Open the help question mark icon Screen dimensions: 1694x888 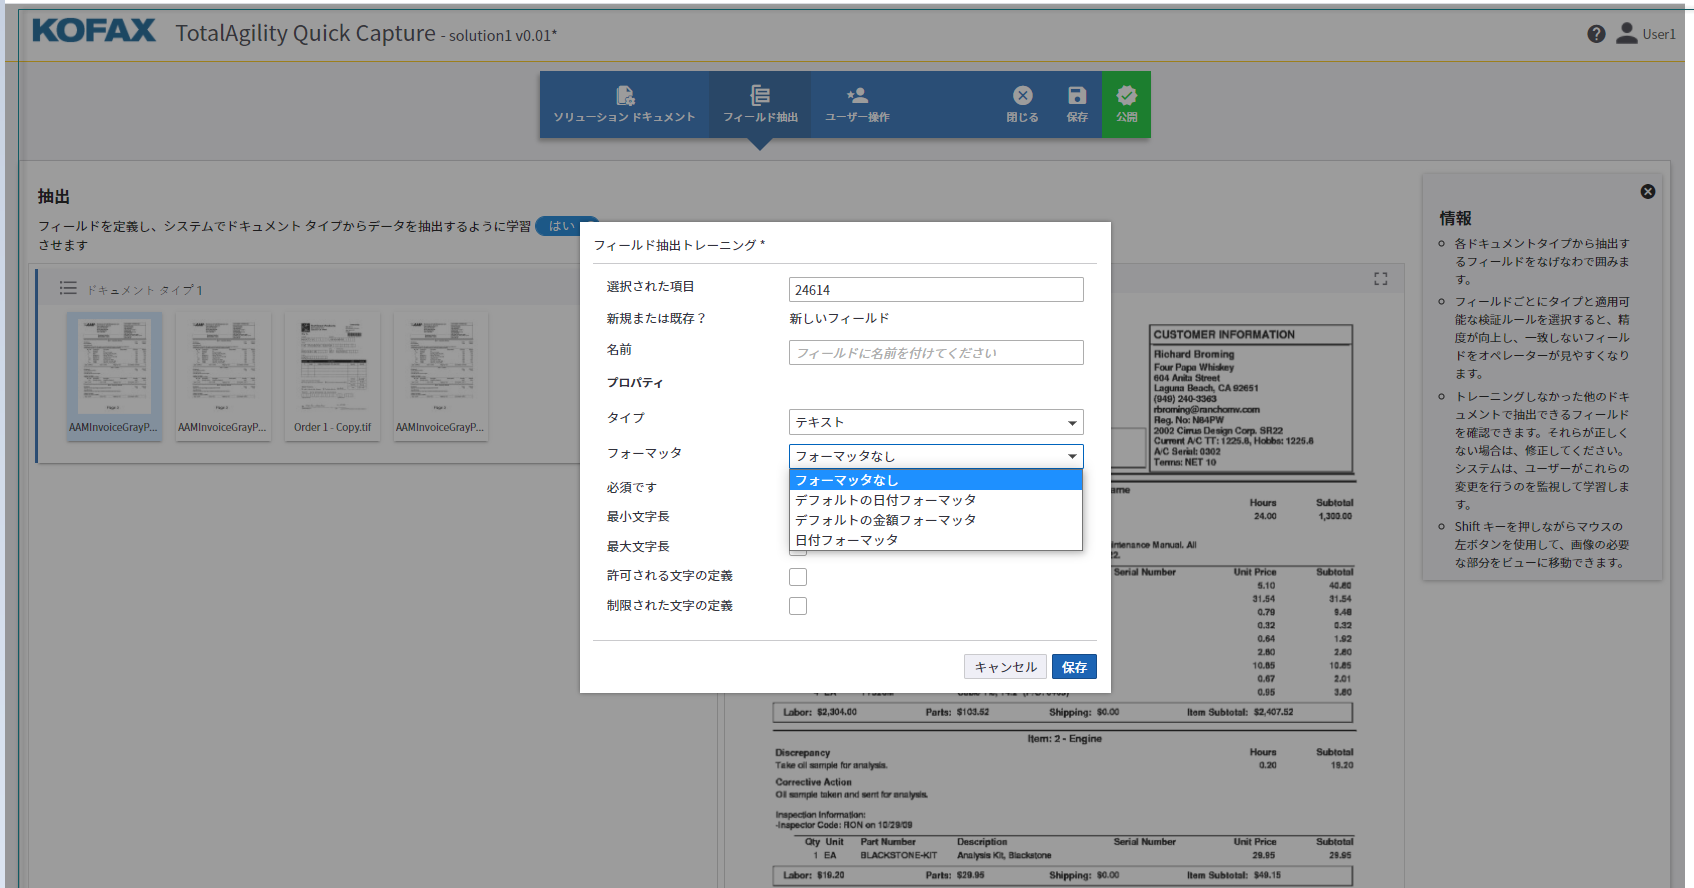[1596, 34]
